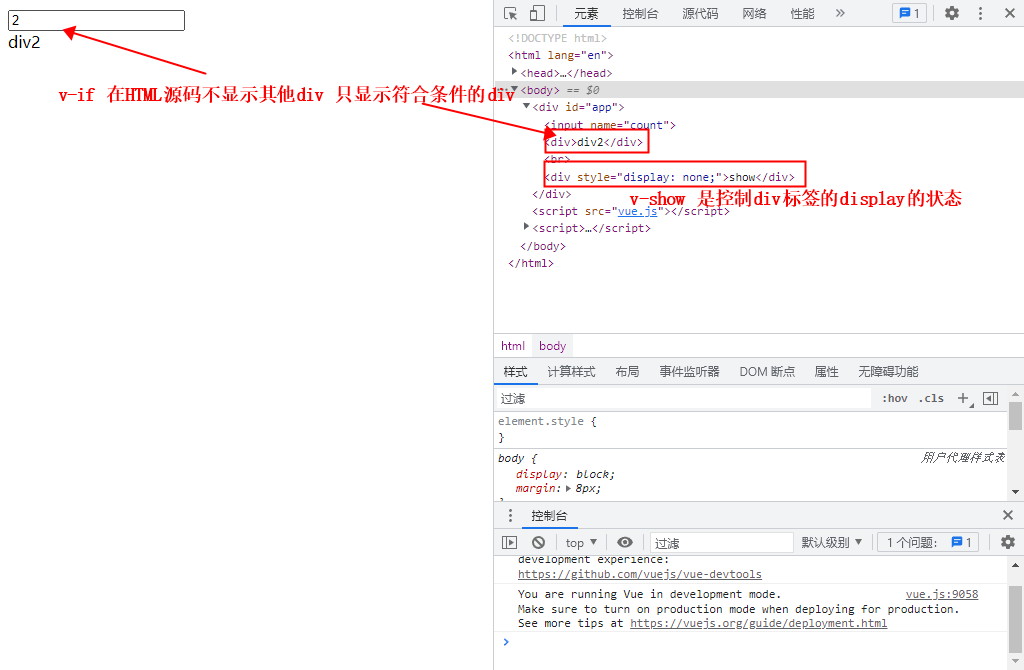Click the display: block declaration
The height and width of the screenshot is (670, 1024).
click(x=565, y=474)
